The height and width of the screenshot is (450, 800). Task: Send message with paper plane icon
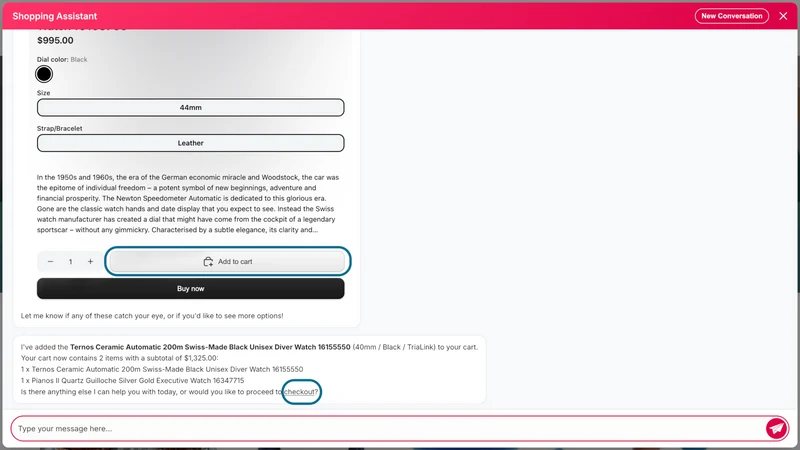pyautogui.click(x=776, y=428)
